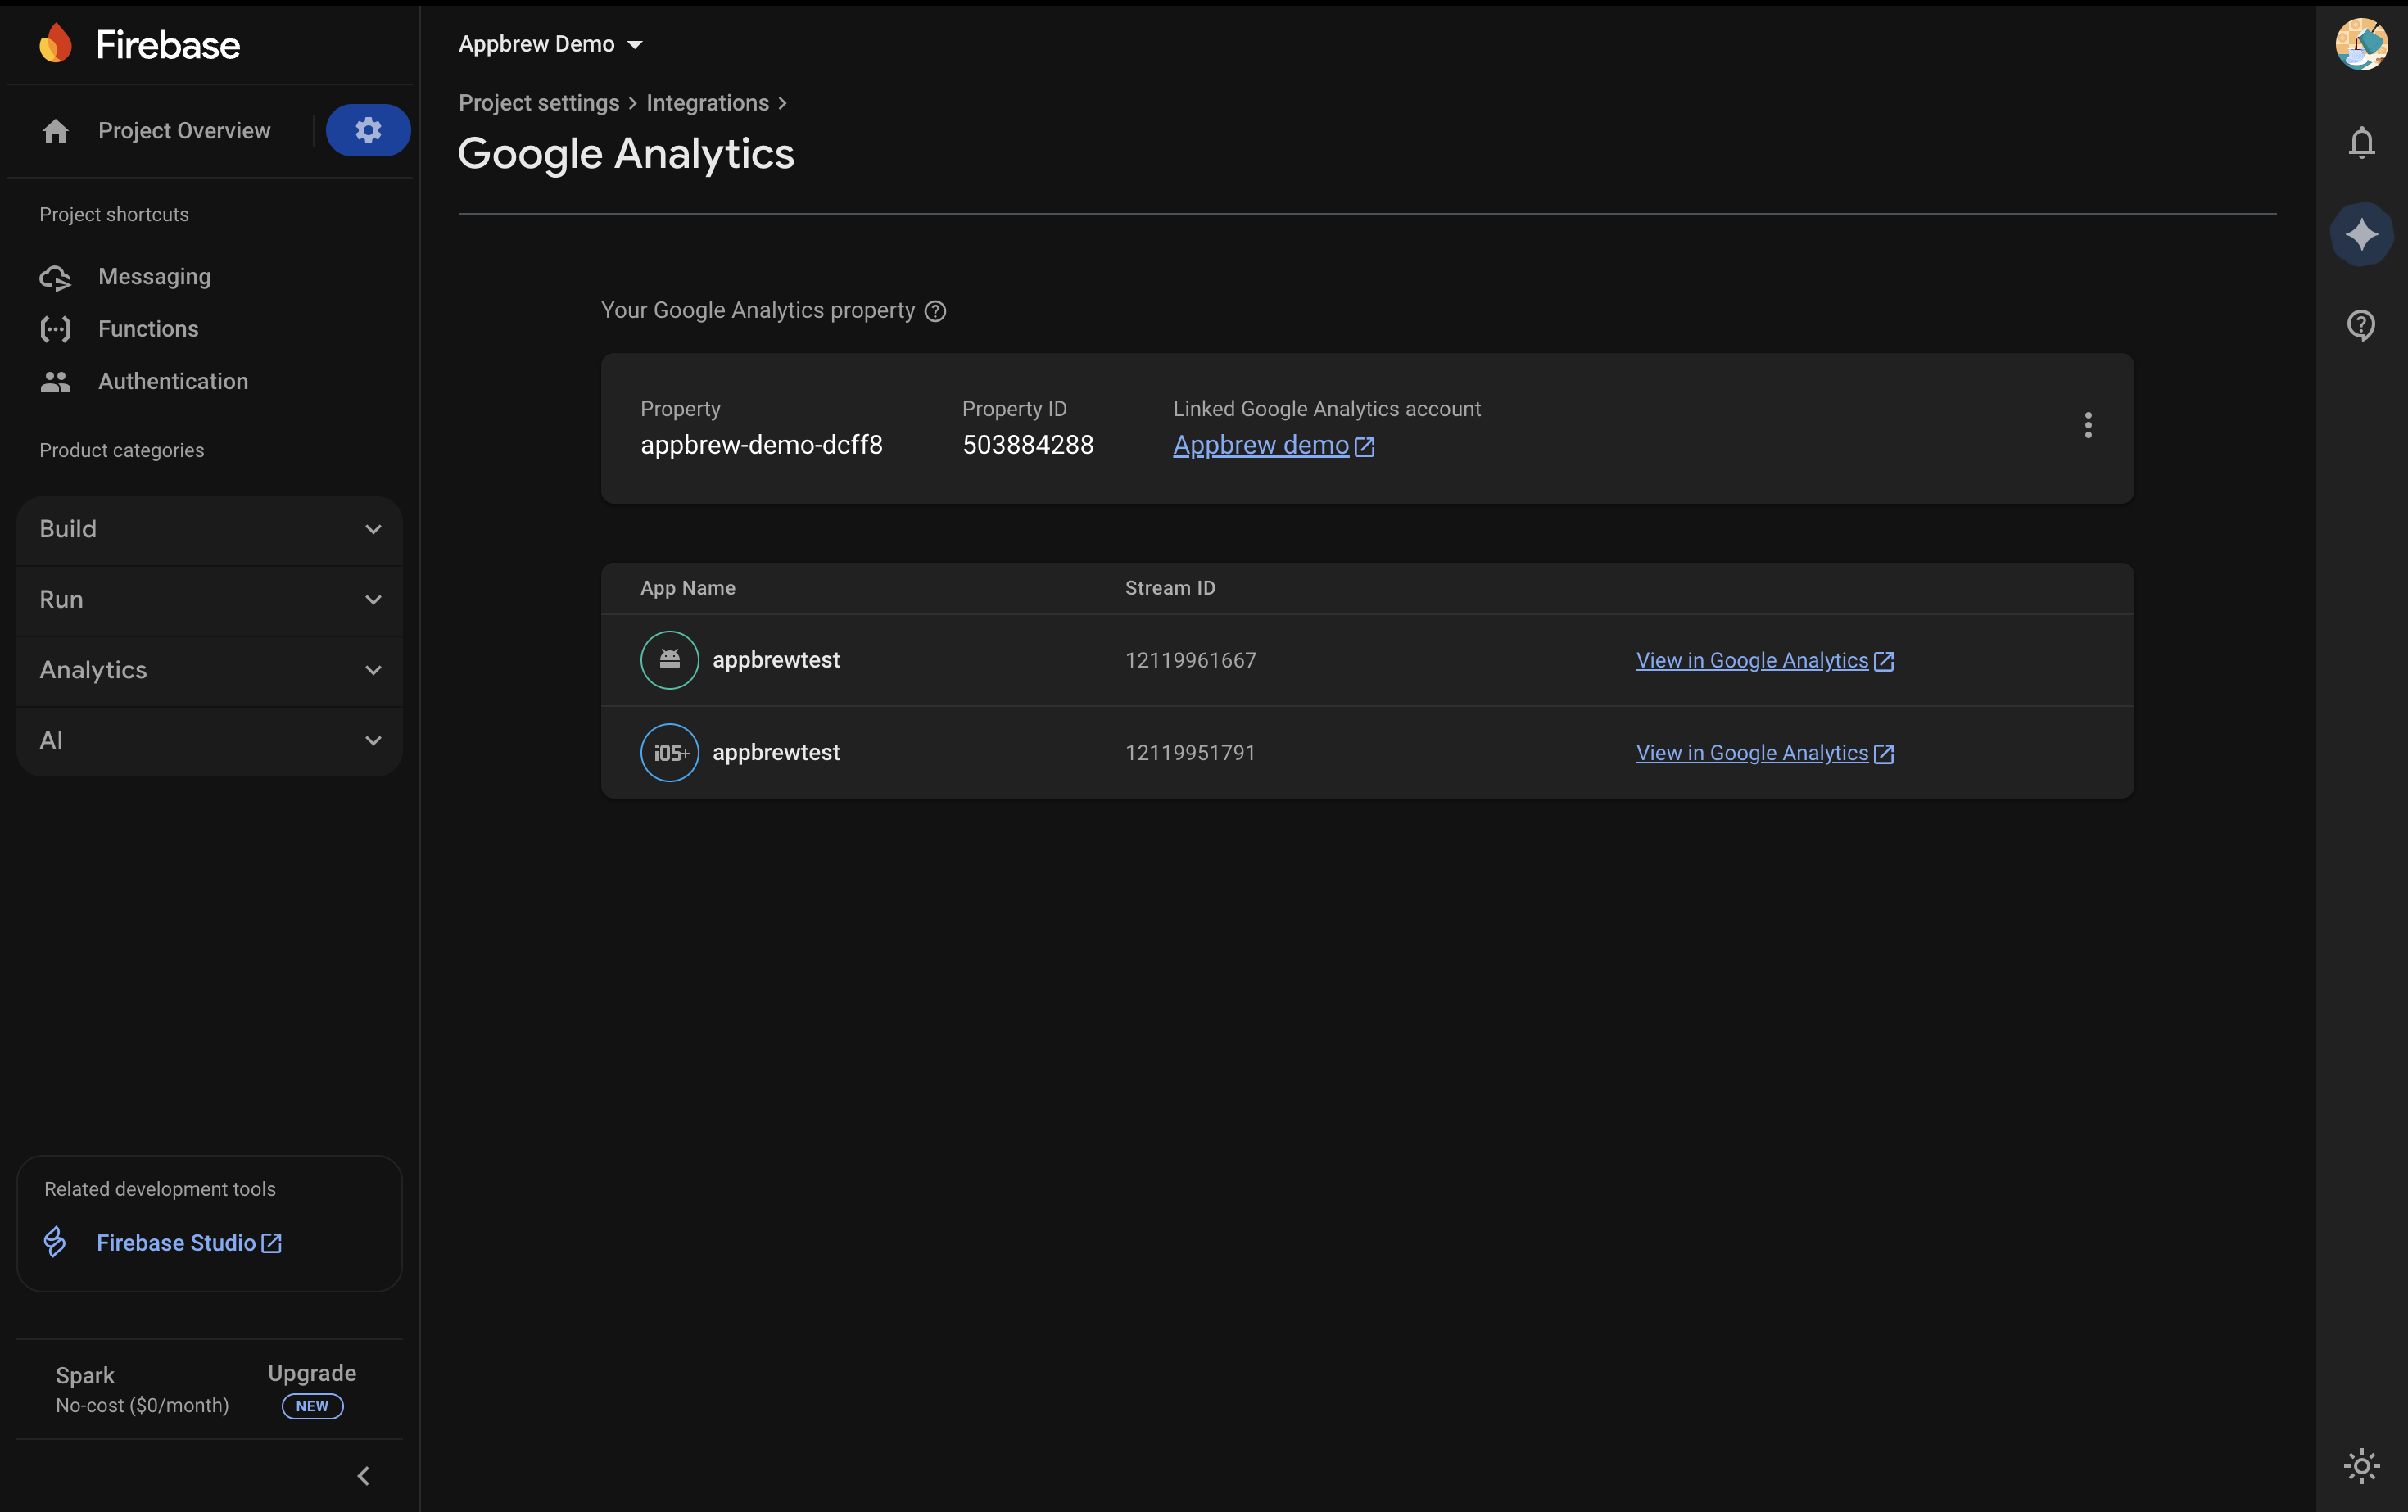Open the Authentication shortcut
2408x1512 pixels.
[172, 381]
